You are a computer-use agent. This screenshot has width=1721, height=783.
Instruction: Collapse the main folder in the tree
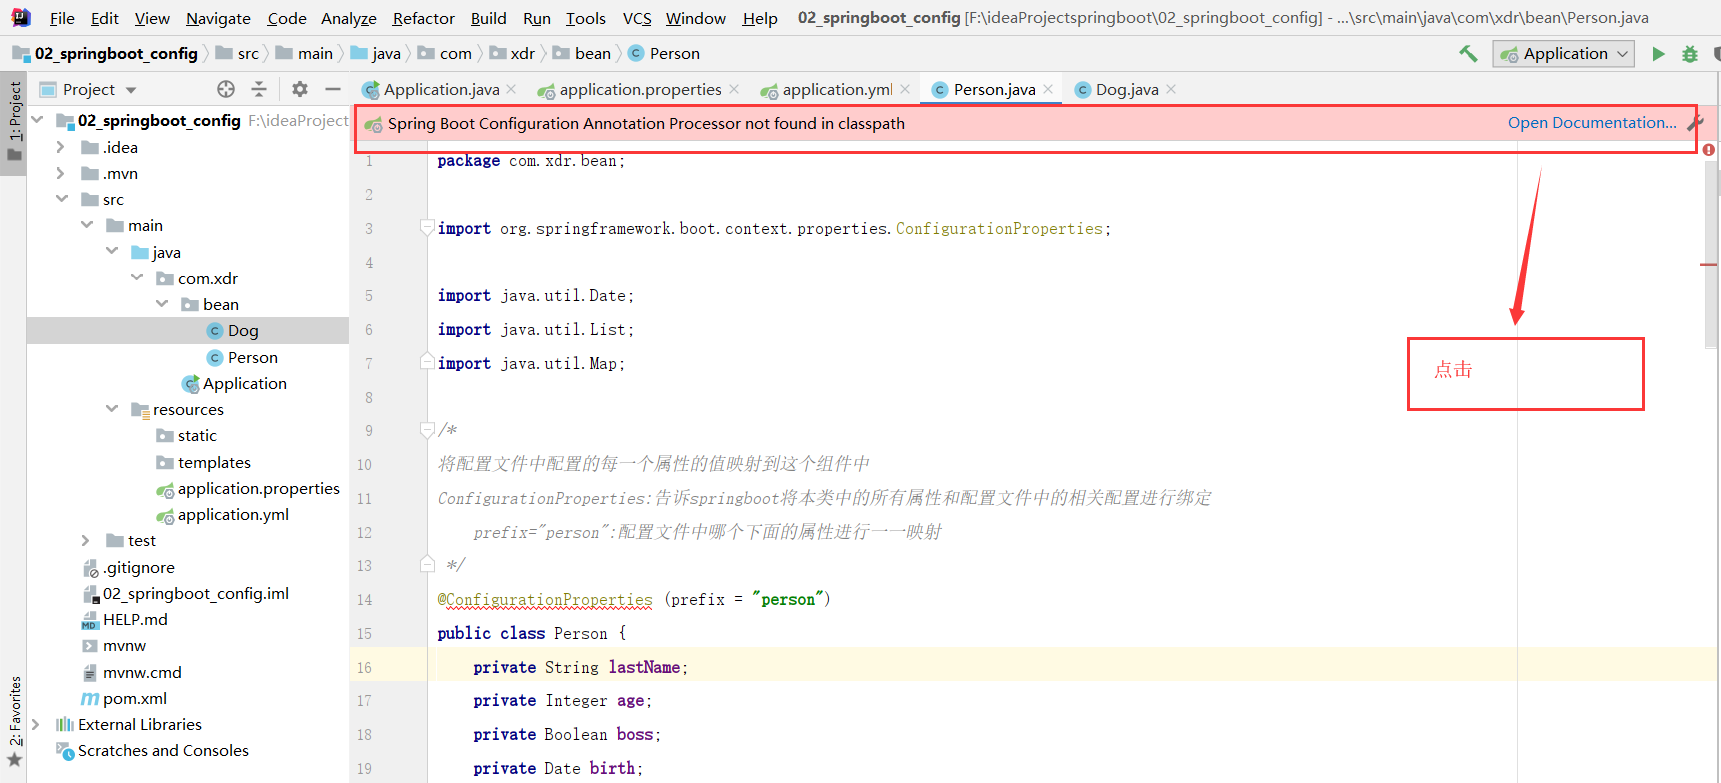pyautogui.click(x=87, y=225)
